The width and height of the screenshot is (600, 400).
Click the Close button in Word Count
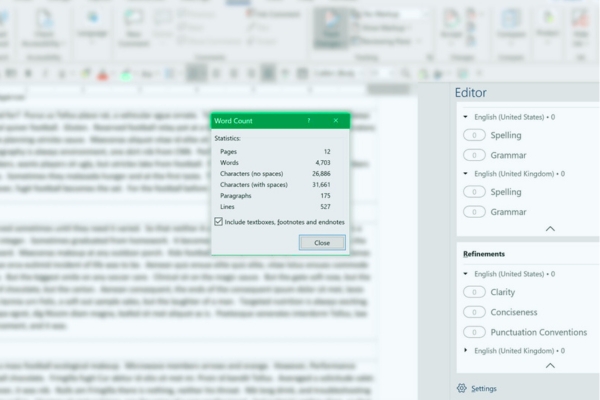tap(322, 243)
